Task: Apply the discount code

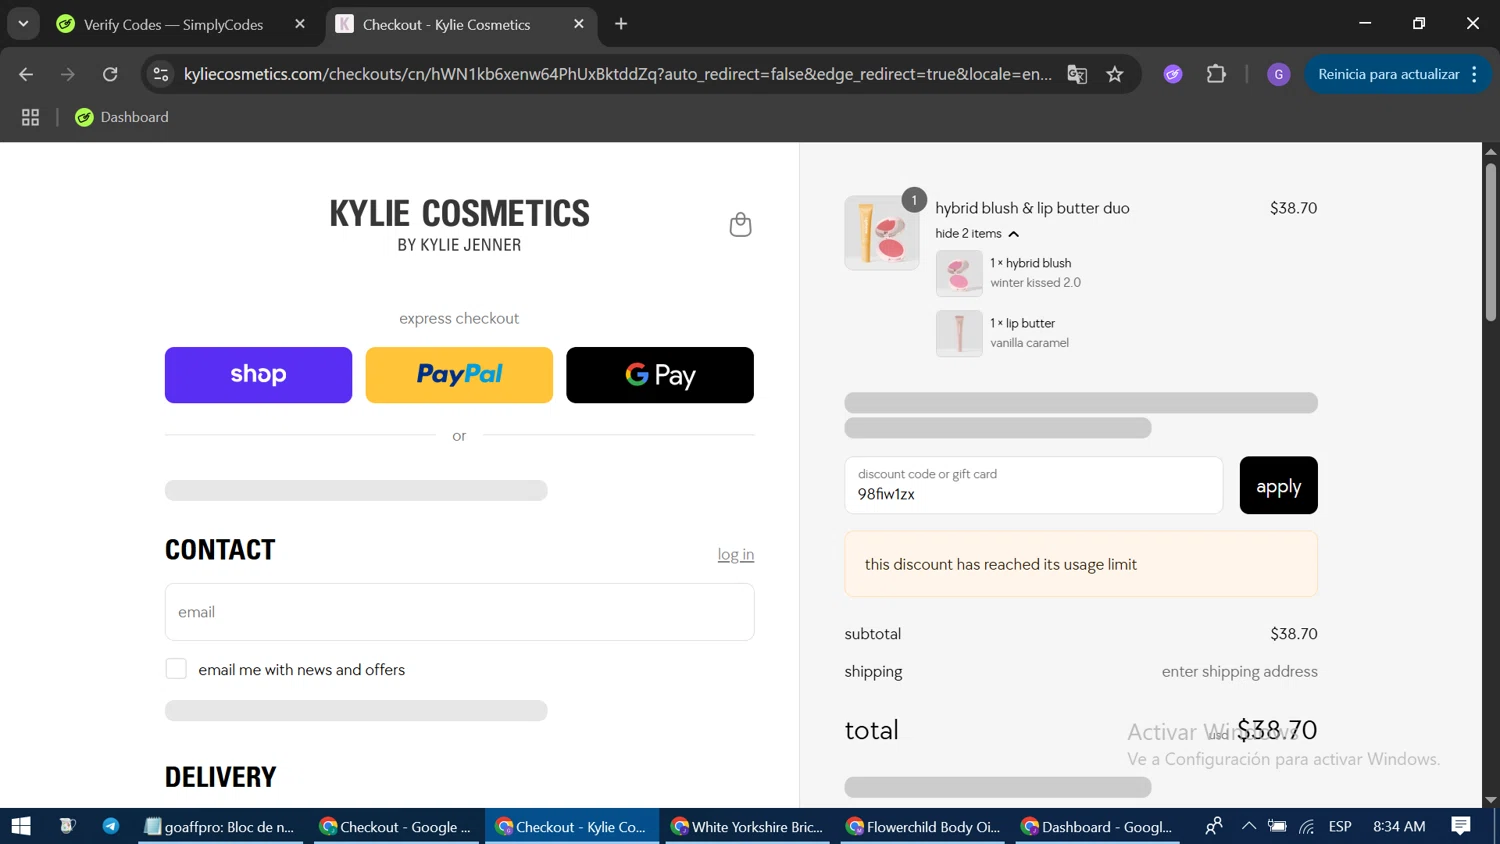Action: [1278, 486]
